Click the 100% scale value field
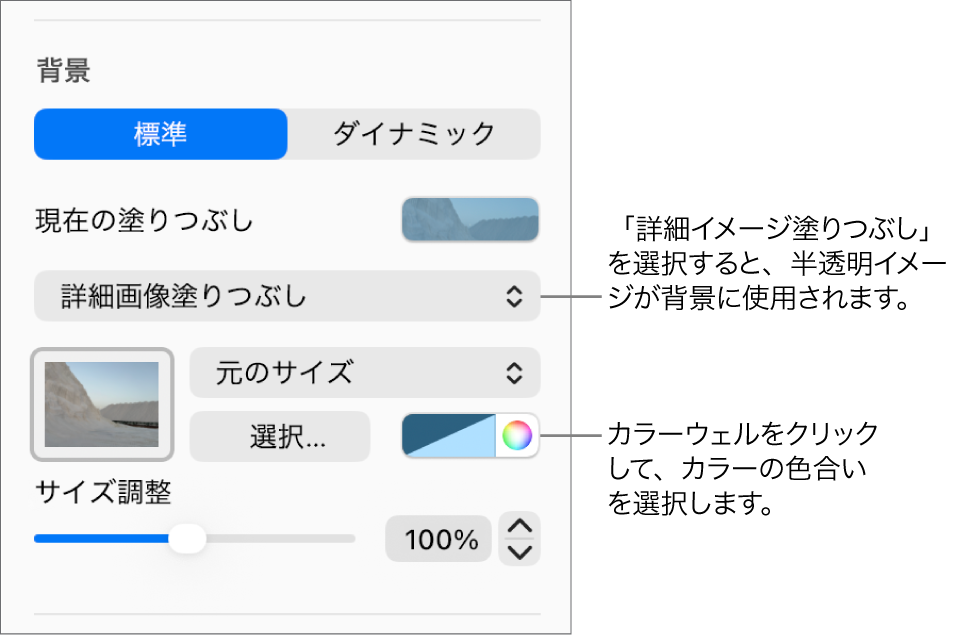 tap(437, 538)
